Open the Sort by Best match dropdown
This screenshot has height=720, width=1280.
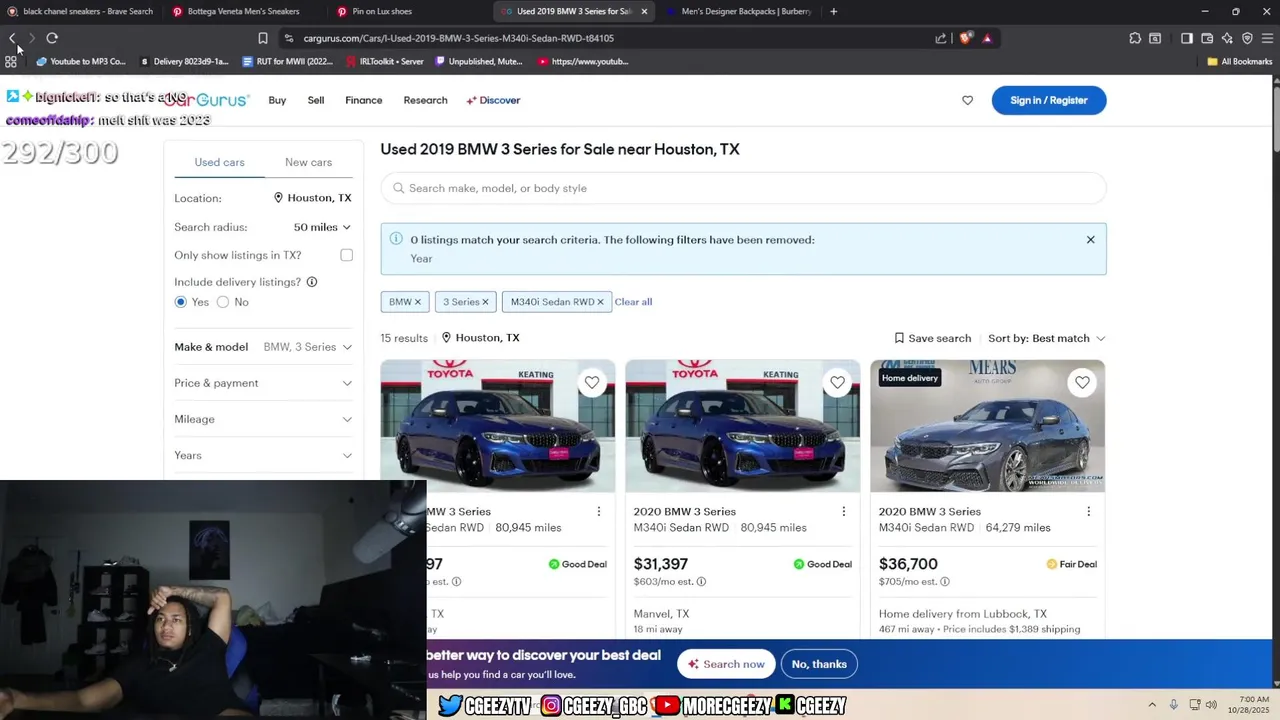click(x=1046, y=338)
